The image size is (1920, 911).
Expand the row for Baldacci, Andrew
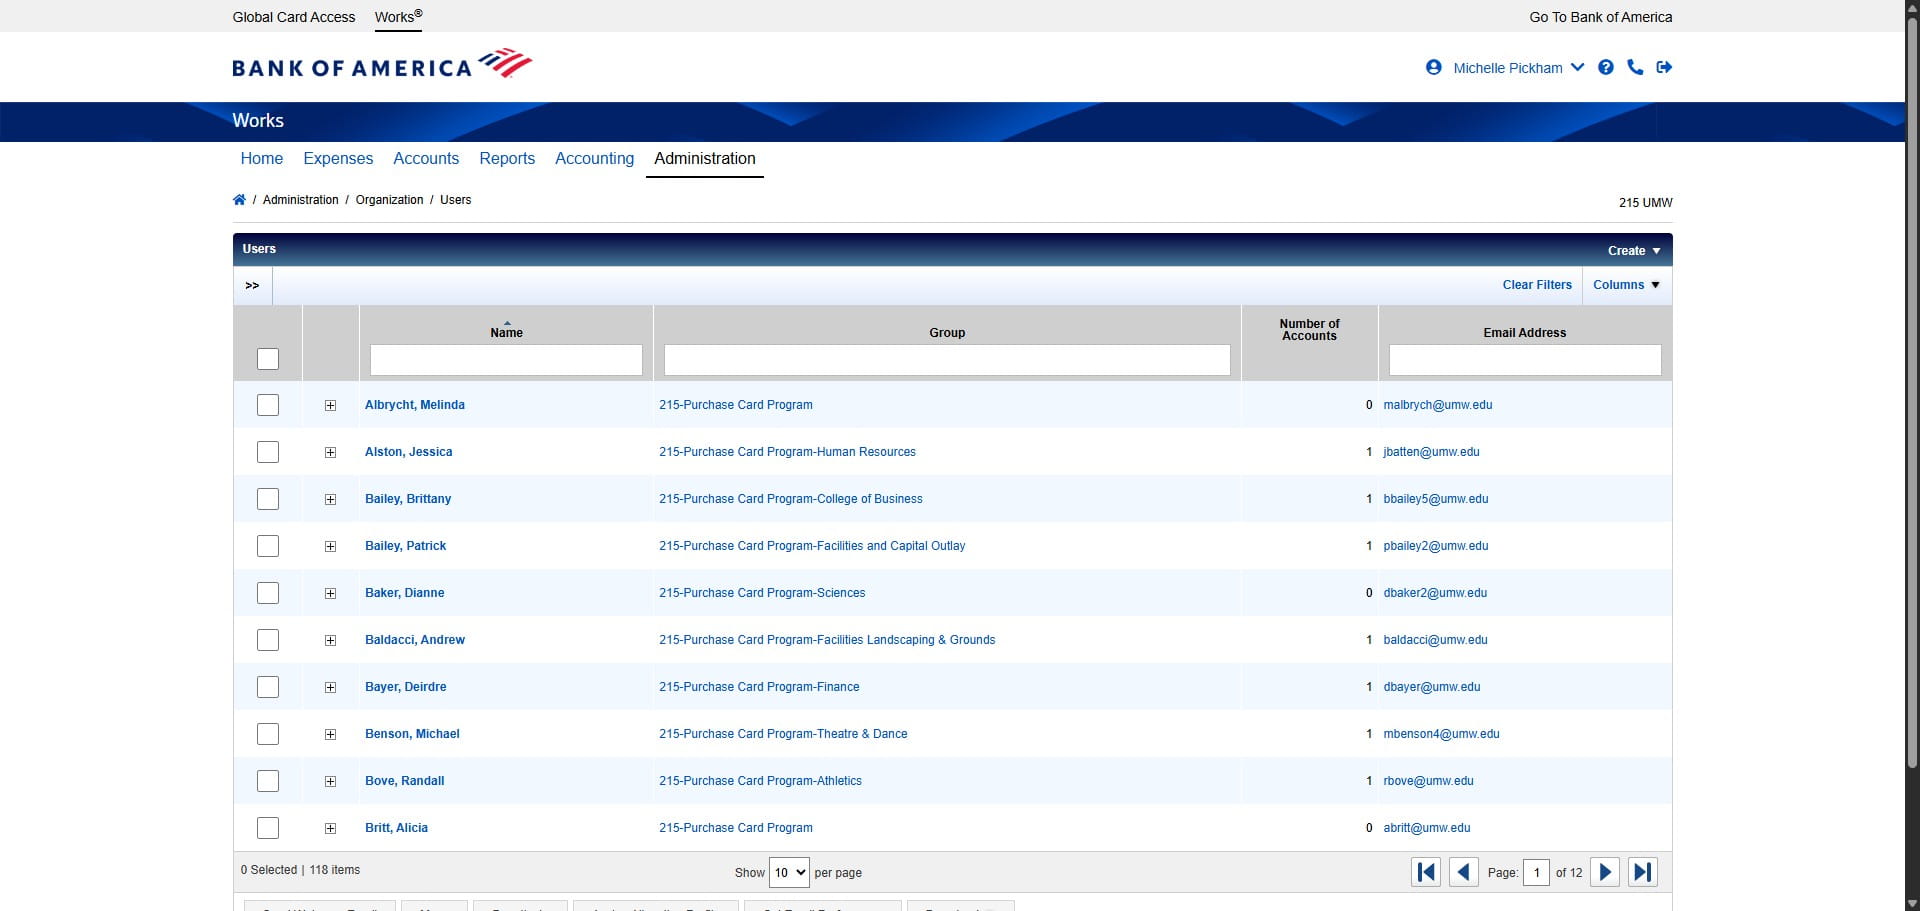(330, 641)
